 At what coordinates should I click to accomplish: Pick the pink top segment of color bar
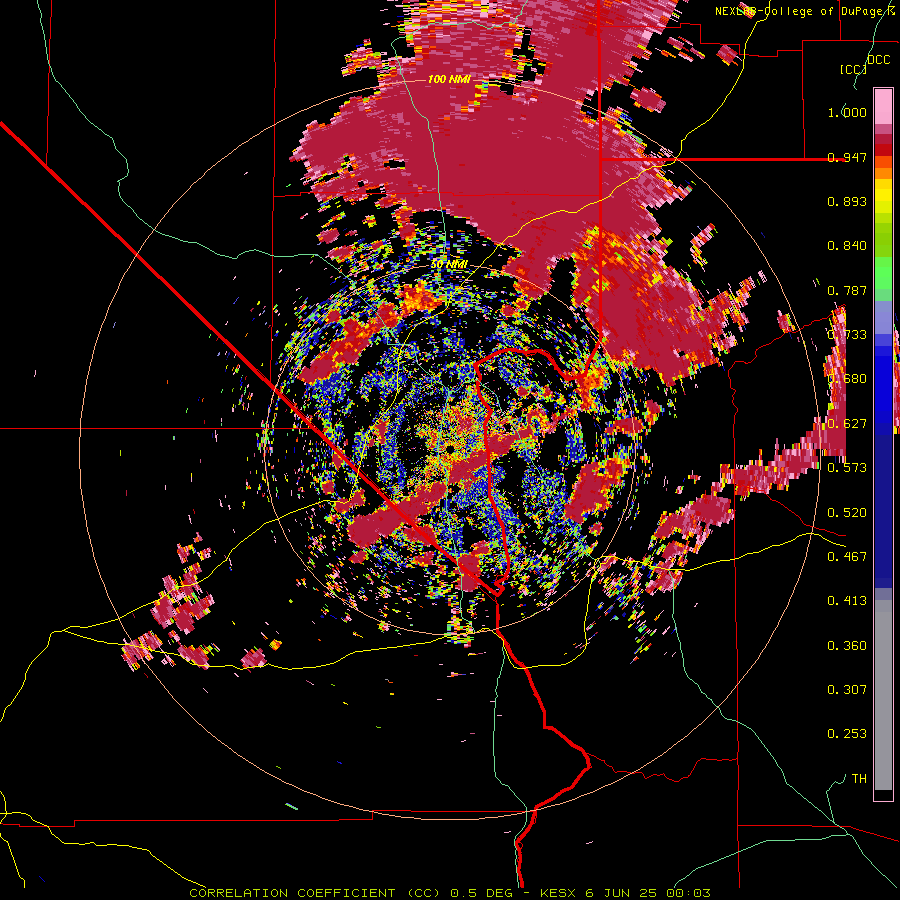pos(883,106)
